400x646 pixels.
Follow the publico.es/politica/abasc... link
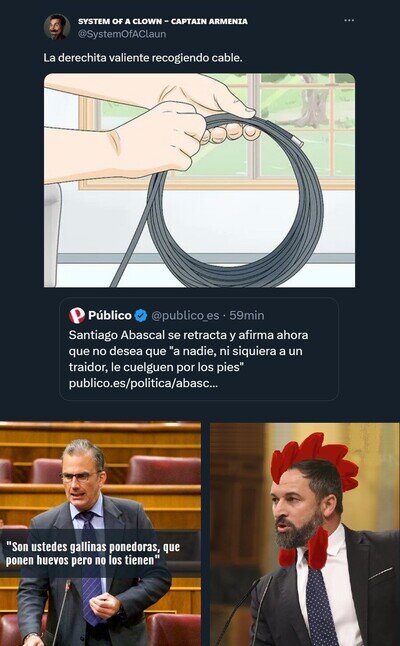click(143, 383)
